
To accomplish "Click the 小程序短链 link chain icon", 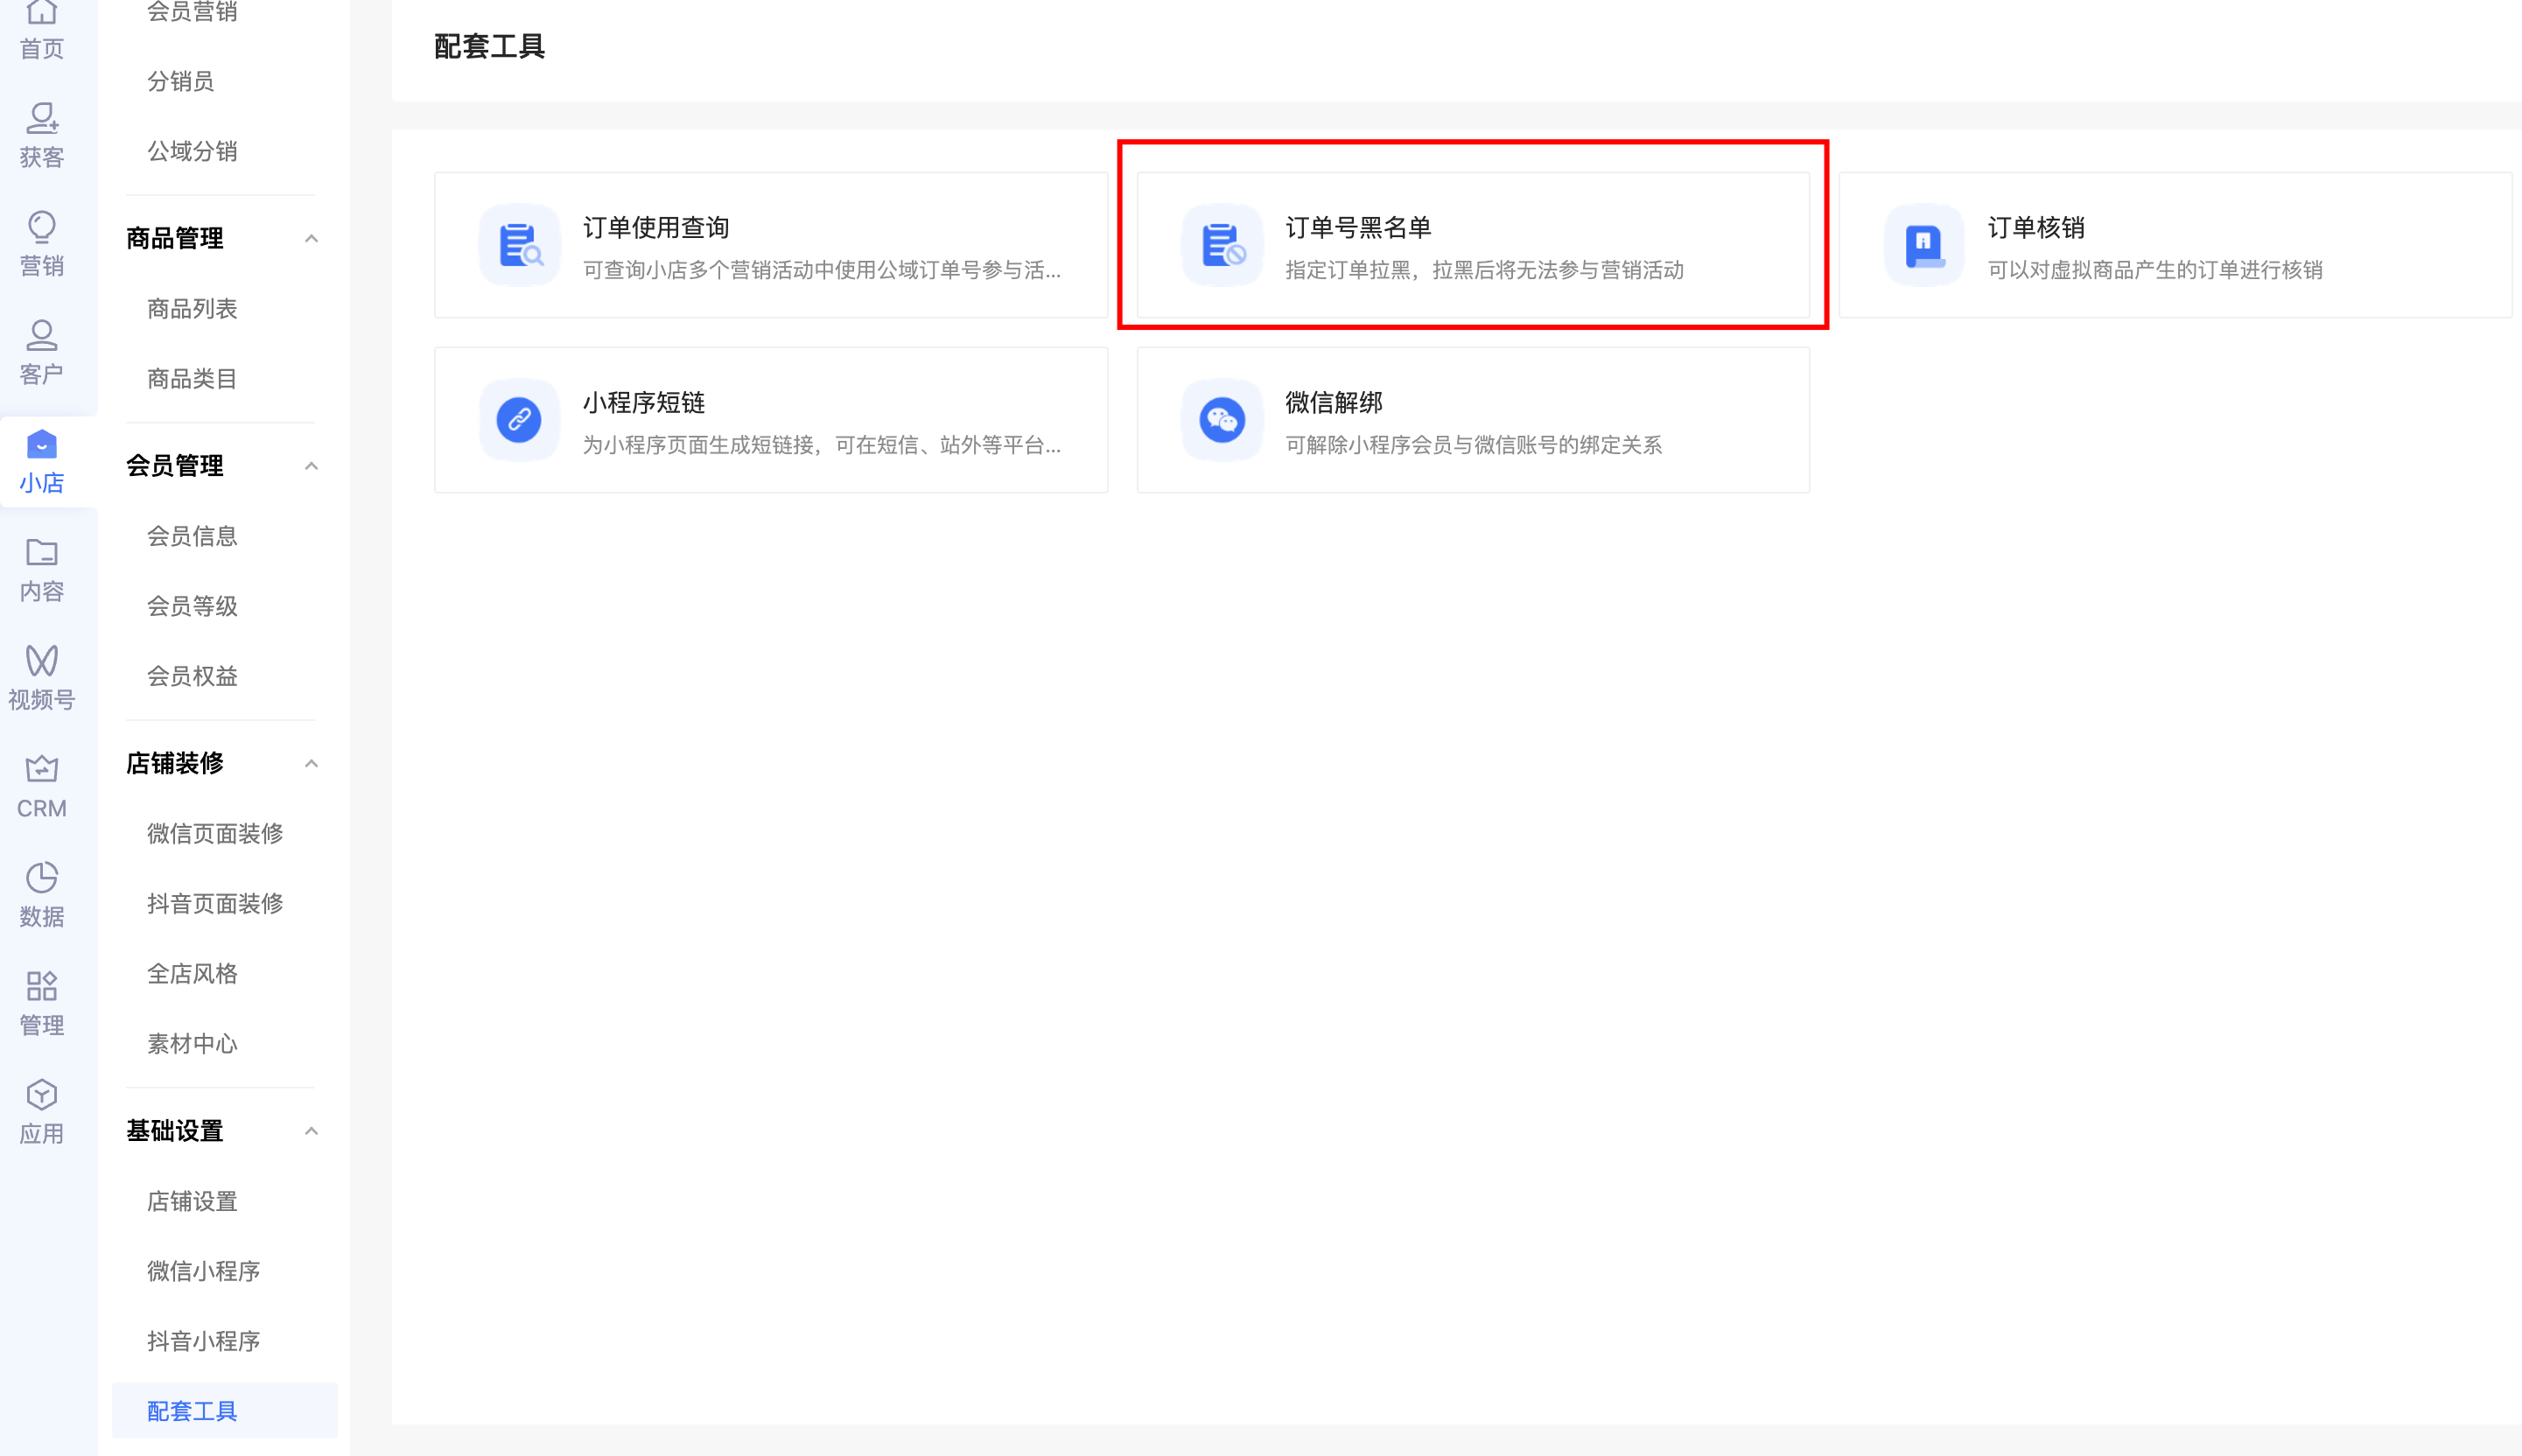I will [519, 420].
